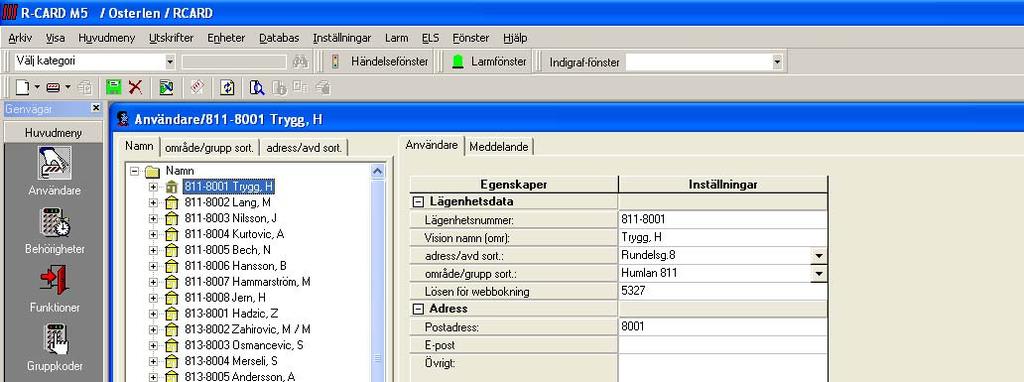Open the Enheter menu
Viewport: 1024px width, 382px height.
click(226, 38)
